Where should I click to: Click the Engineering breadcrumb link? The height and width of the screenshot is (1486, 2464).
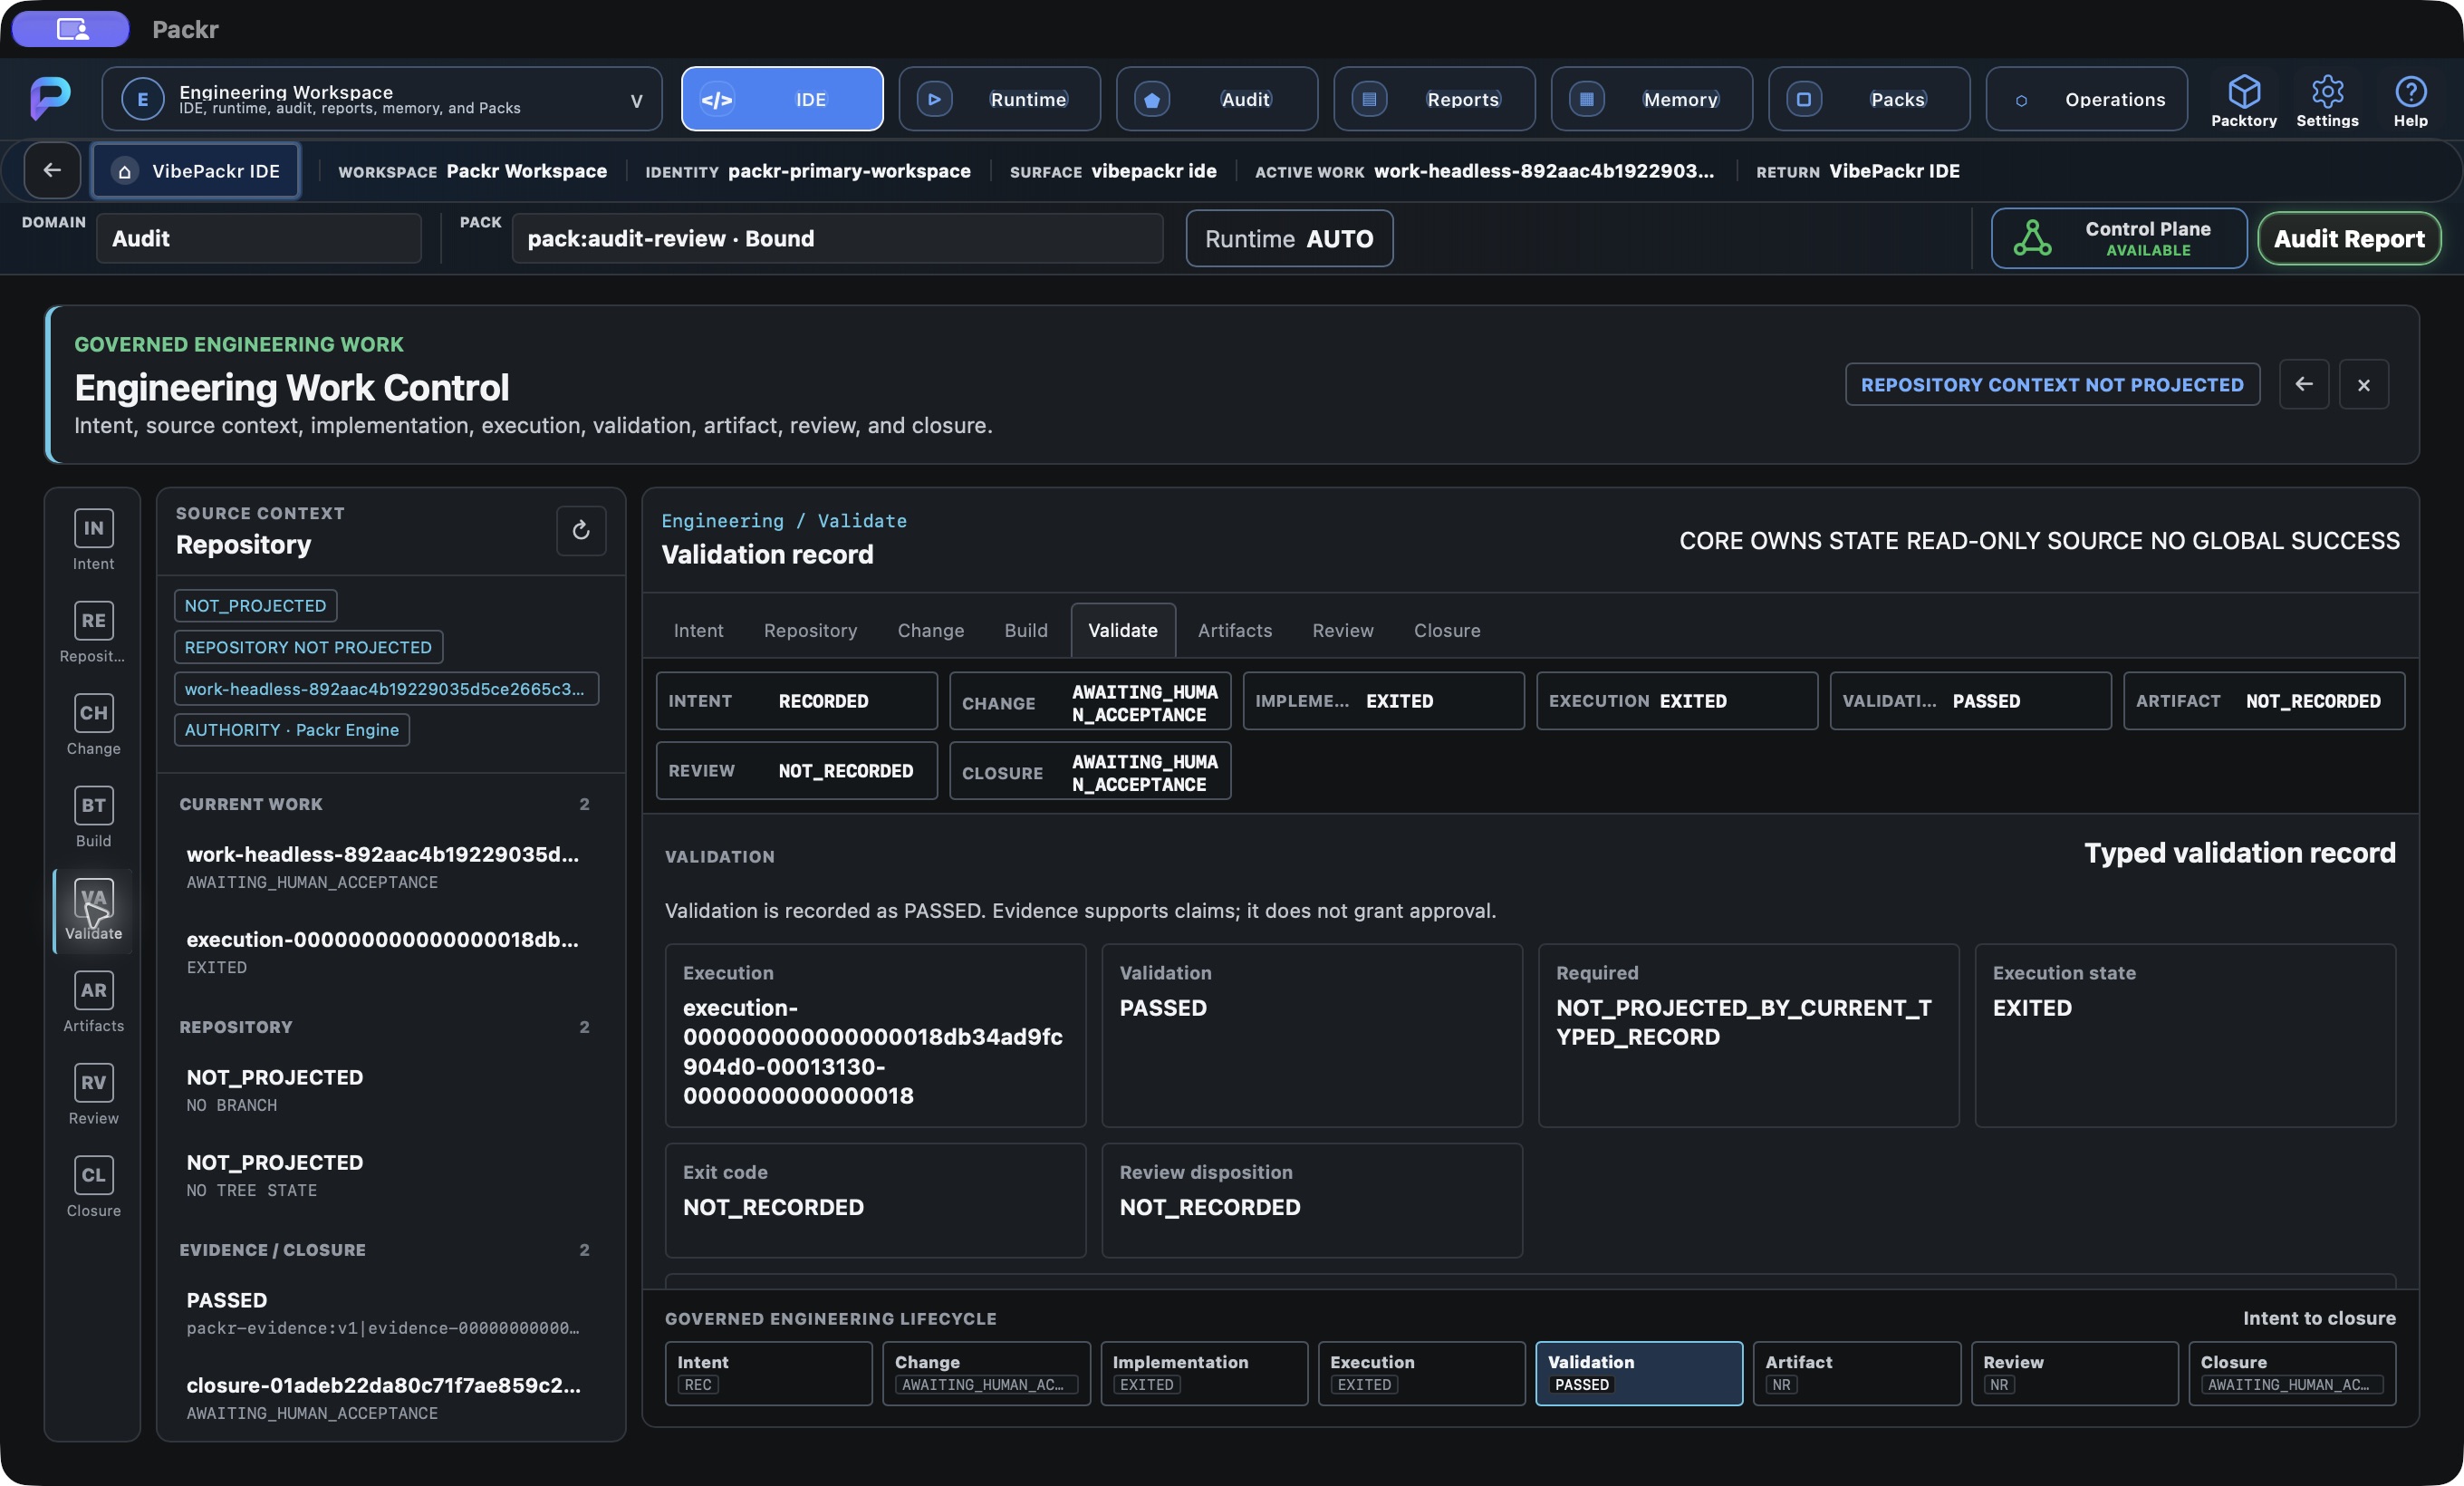point(722,520)
